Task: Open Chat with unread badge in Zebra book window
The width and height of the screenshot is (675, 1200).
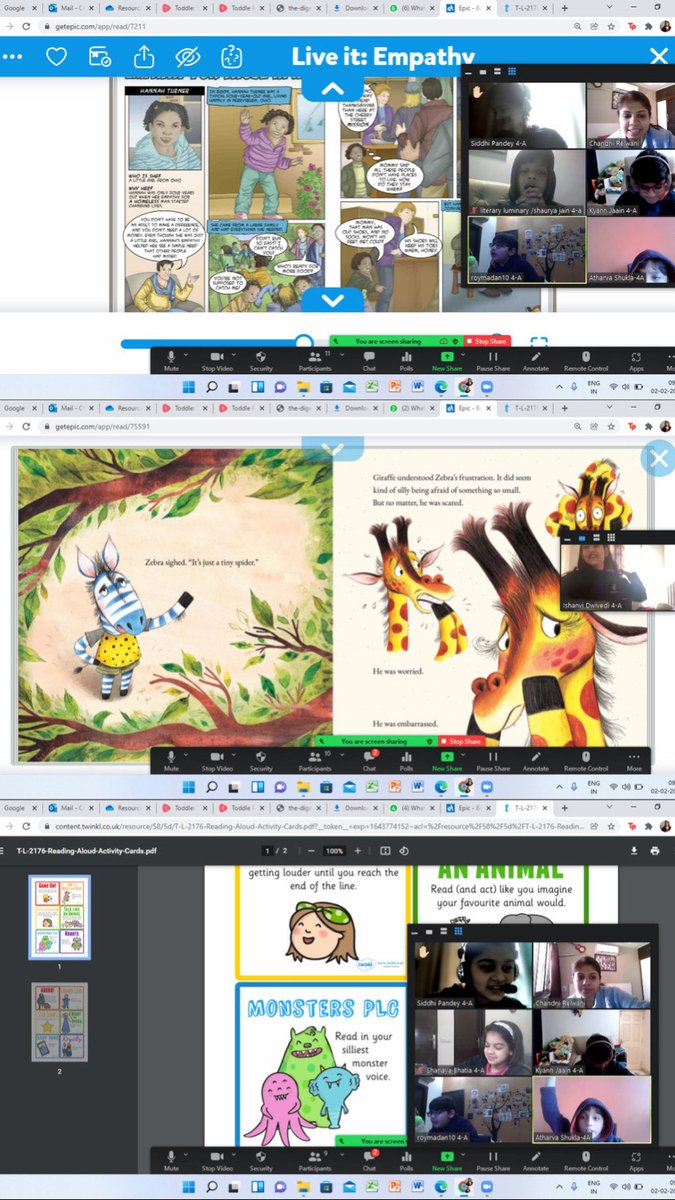Action: [369, 761]
